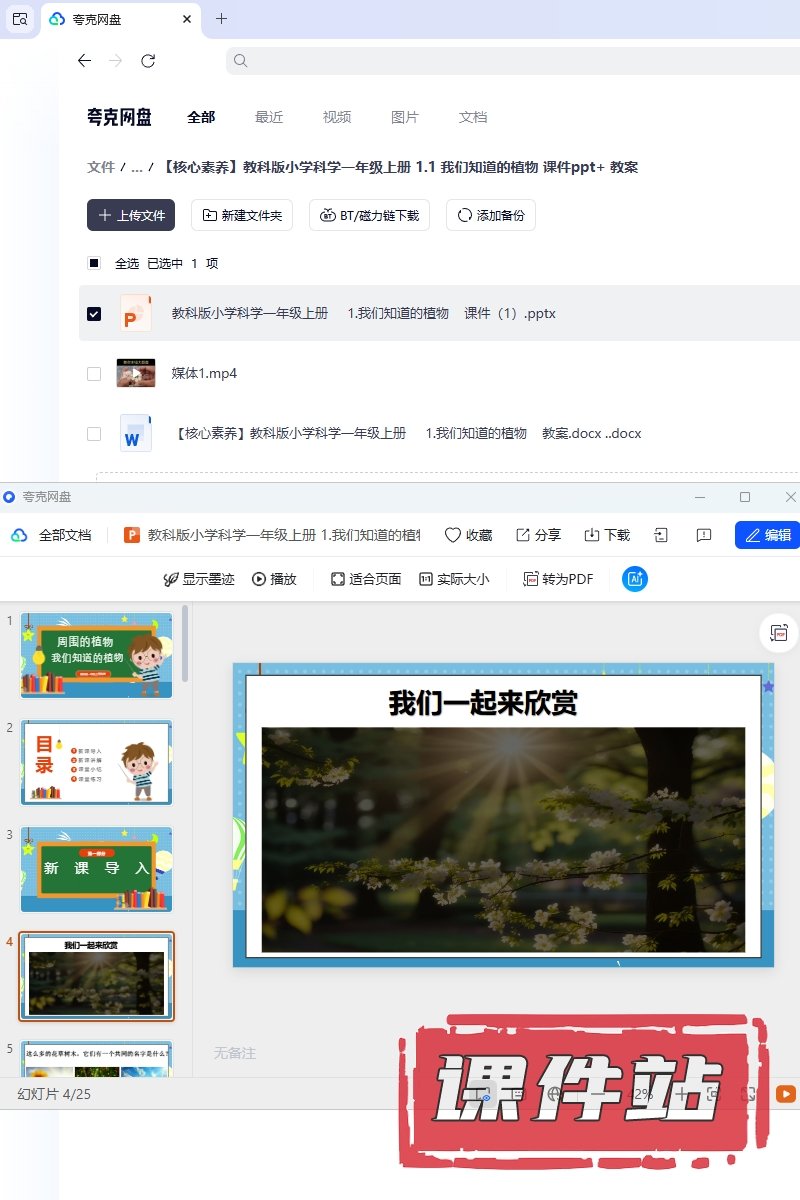Click the feedback exclamation icon beside 编辑
This screenshot has width=800, height=1200.
704,535
